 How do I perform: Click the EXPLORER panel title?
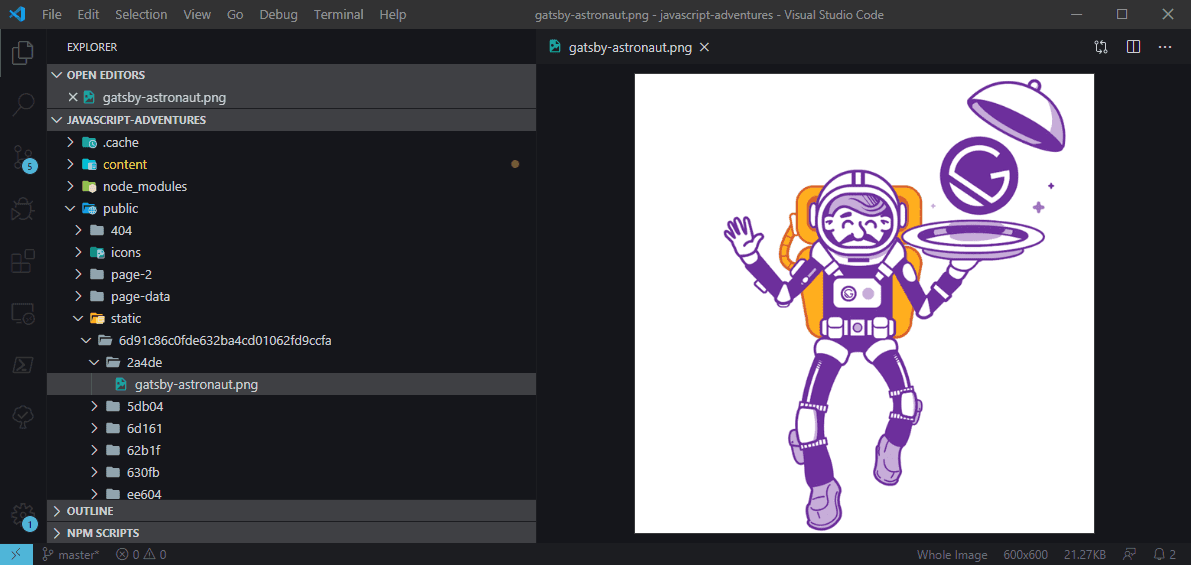pyautogui.click(x=92, y=47)
